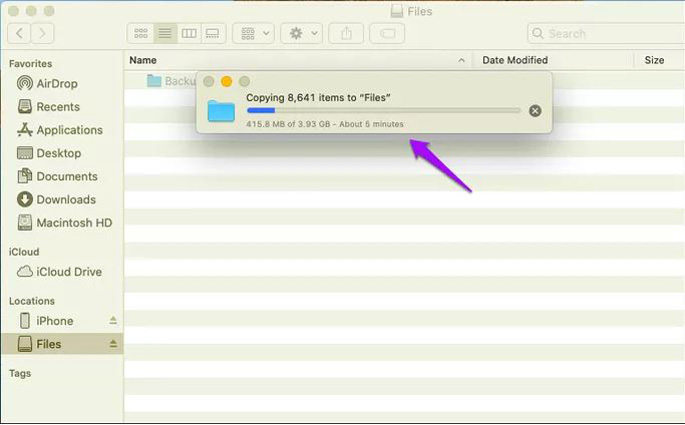Viewport: 685px width, 425px height.
Task: Open the Action gear dropdown menu
Action: pyautogui.click(x=301, y=33)
